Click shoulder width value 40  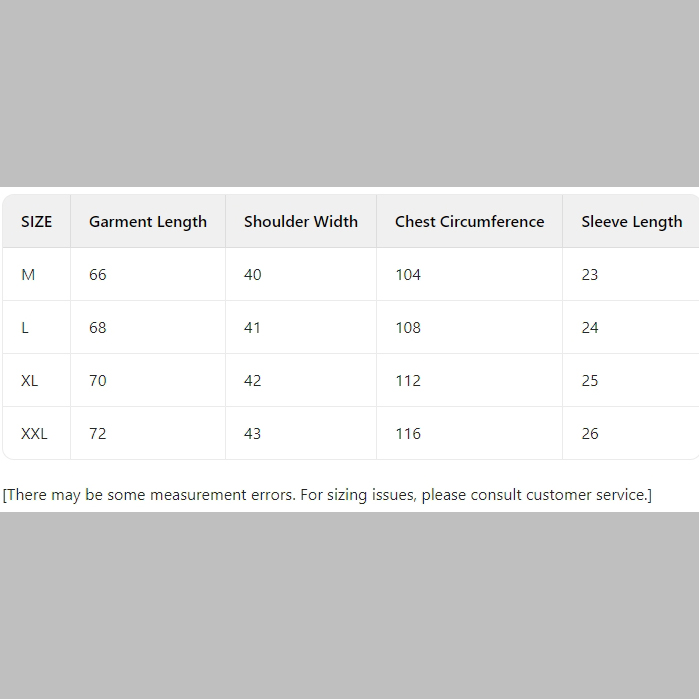tap(253, 275)
